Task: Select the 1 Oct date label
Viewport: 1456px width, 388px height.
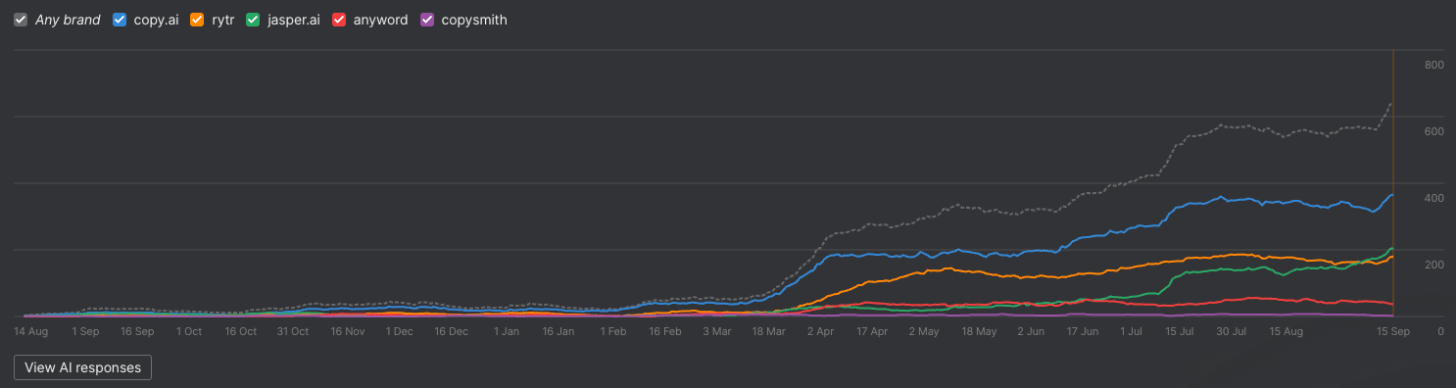Action: tap(189, 331)
